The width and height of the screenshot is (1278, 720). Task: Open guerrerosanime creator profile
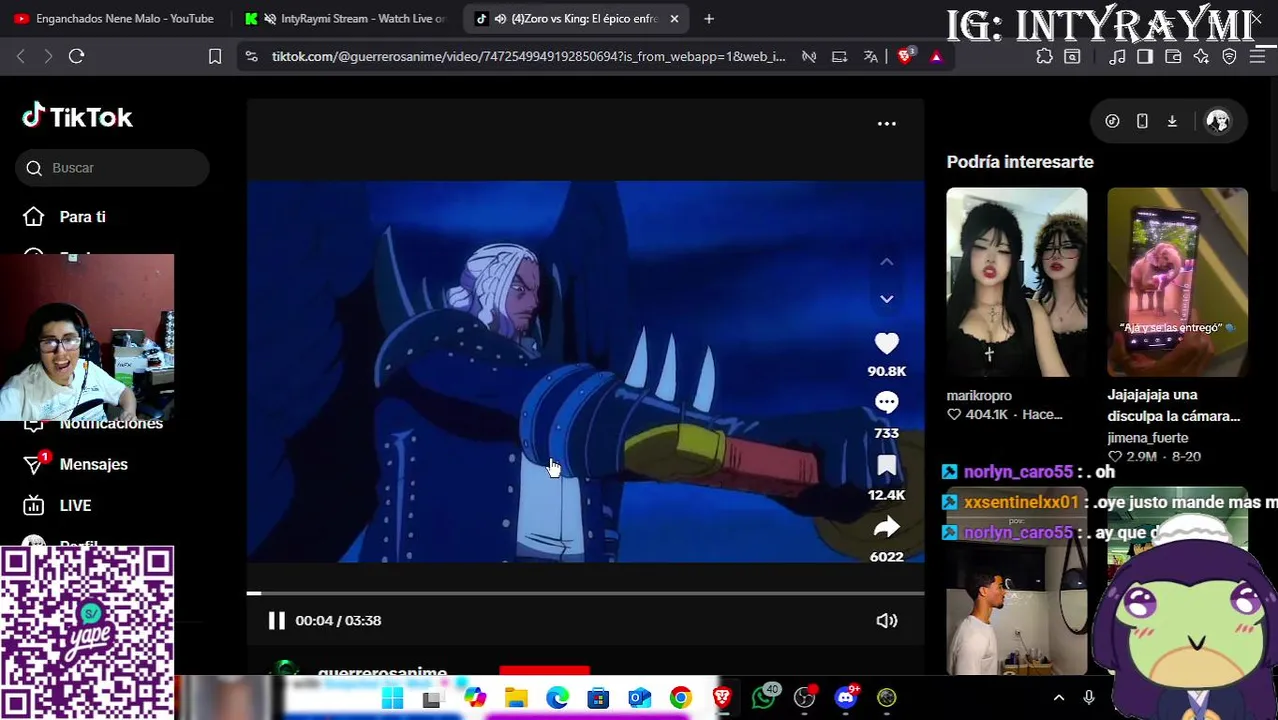[381, 673]
